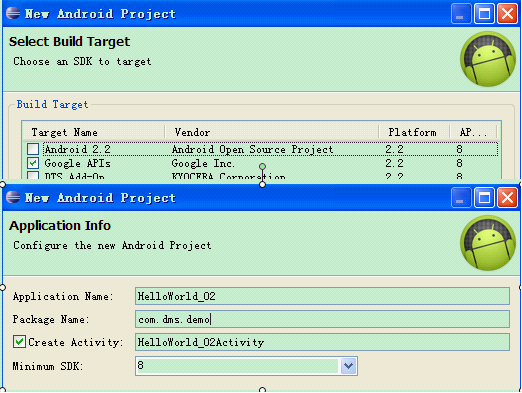Toggle the Create Activity checkbox
The height and width of the screenshot is (393, 522).
[19, 342]
